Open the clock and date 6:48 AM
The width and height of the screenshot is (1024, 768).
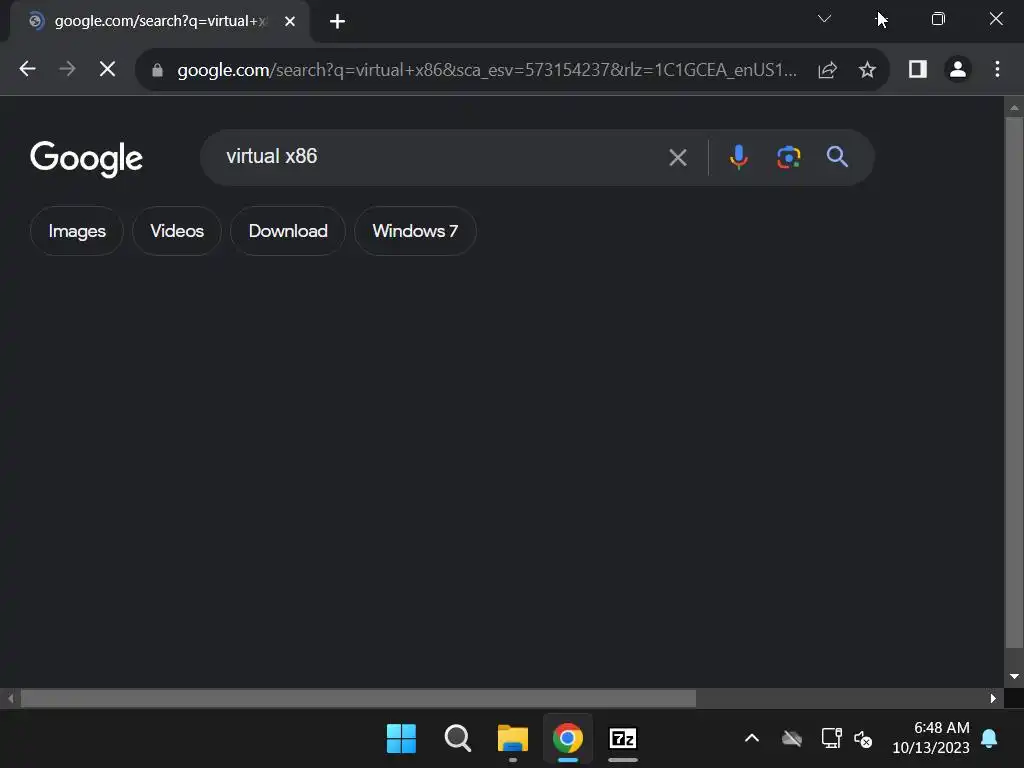click(931, 737)
